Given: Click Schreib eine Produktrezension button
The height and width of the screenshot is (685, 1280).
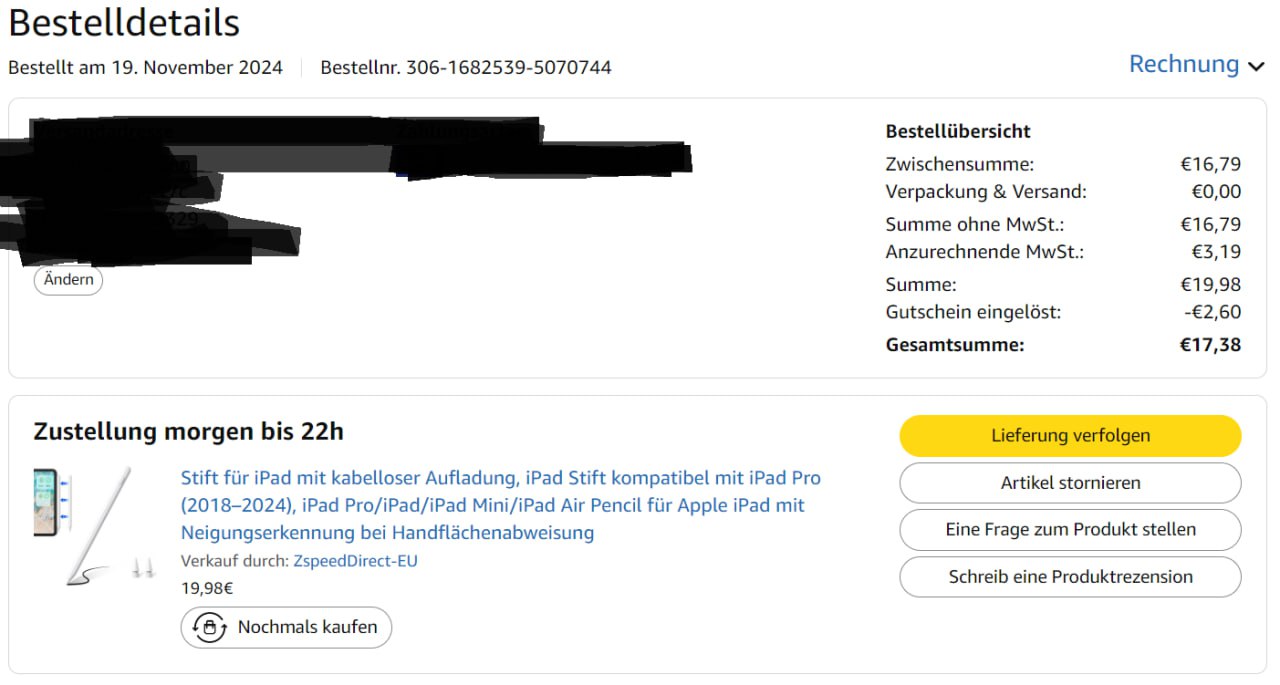Looking at the screenshot, I should pyautogui.click(x=1070, y=577).
